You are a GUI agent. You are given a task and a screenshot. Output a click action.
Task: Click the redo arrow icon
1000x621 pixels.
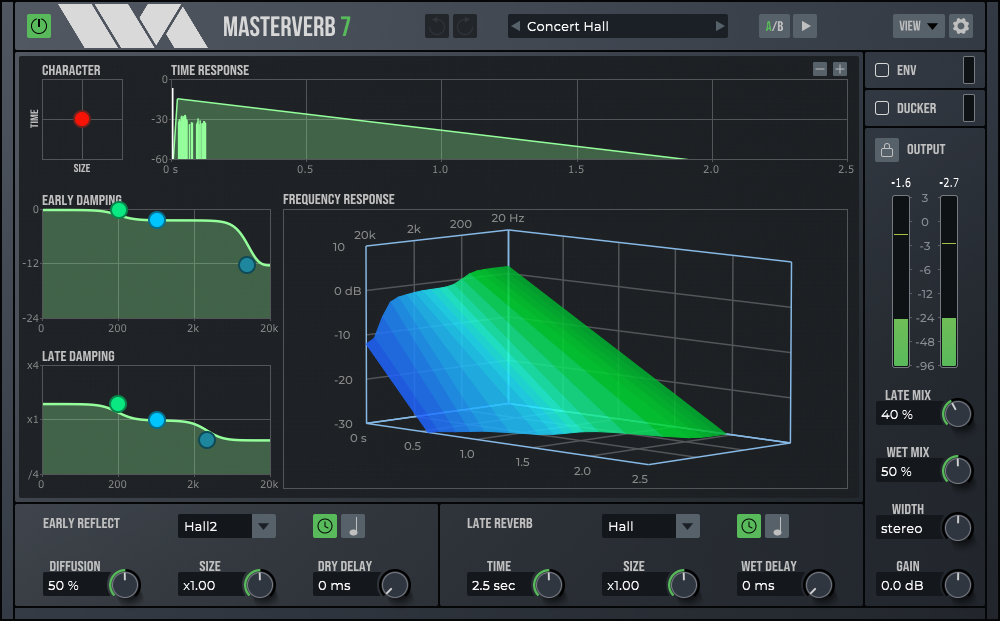pyautogui.click(x=465, y=25)
